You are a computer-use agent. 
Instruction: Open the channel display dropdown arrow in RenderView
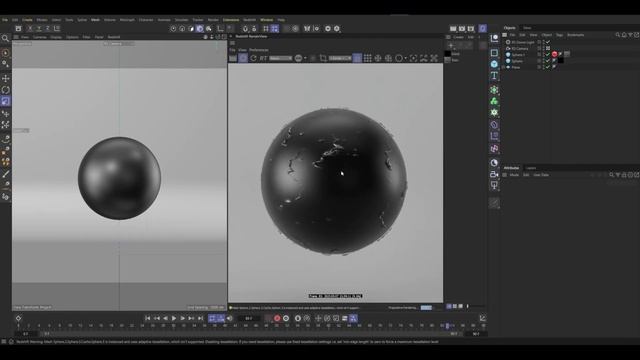305,58
